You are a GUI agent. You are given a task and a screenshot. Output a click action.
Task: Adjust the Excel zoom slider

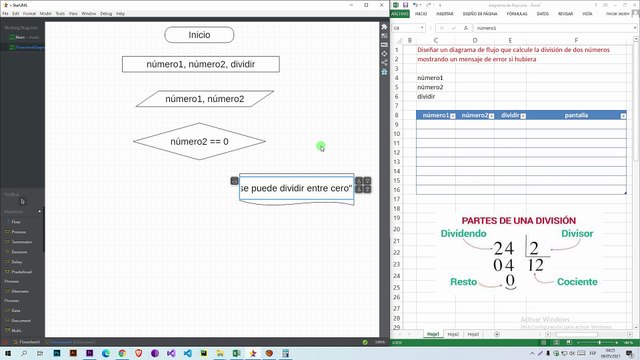(x=599, y=342)
